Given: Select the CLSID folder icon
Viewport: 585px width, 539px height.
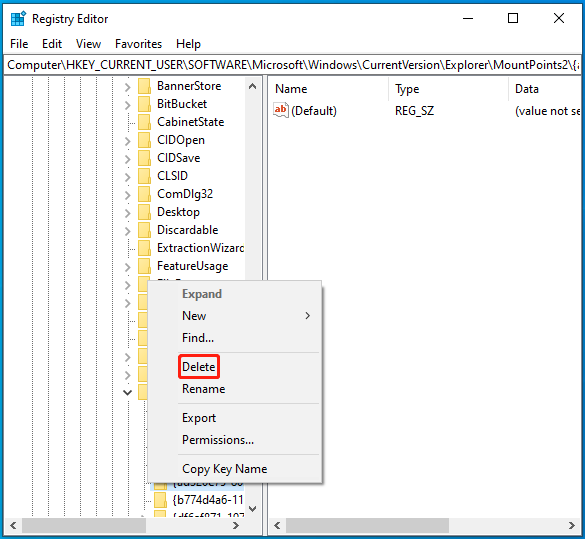Looking at the screenshot, I should tap(144, 176).
